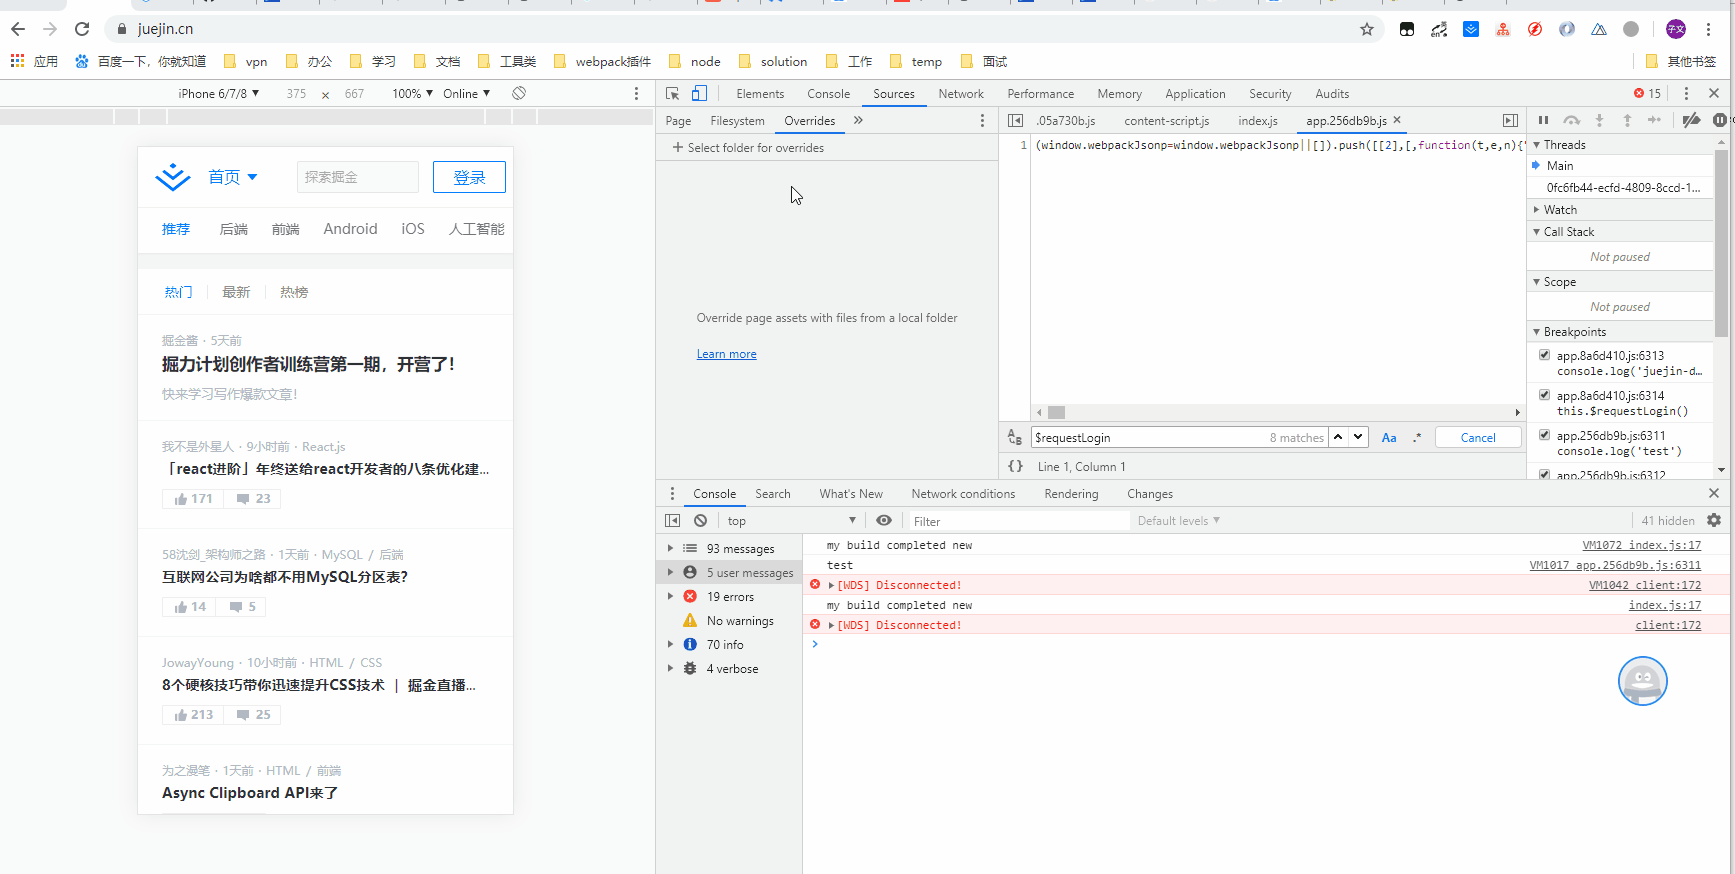The width and height of the screenshot is (1735, 874).
Task: Click the Step debugger arrow button
Action: pyautogui.click(x=1655, y=120)
